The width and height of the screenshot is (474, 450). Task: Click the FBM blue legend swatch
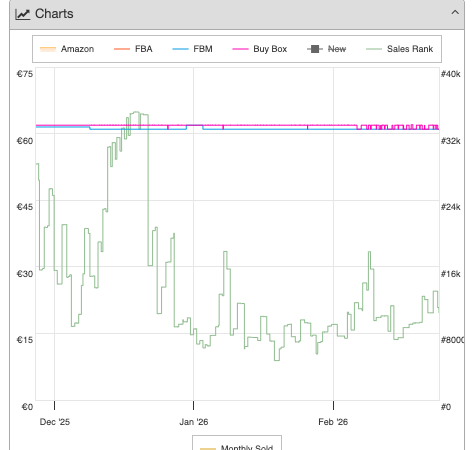(180, 49)
